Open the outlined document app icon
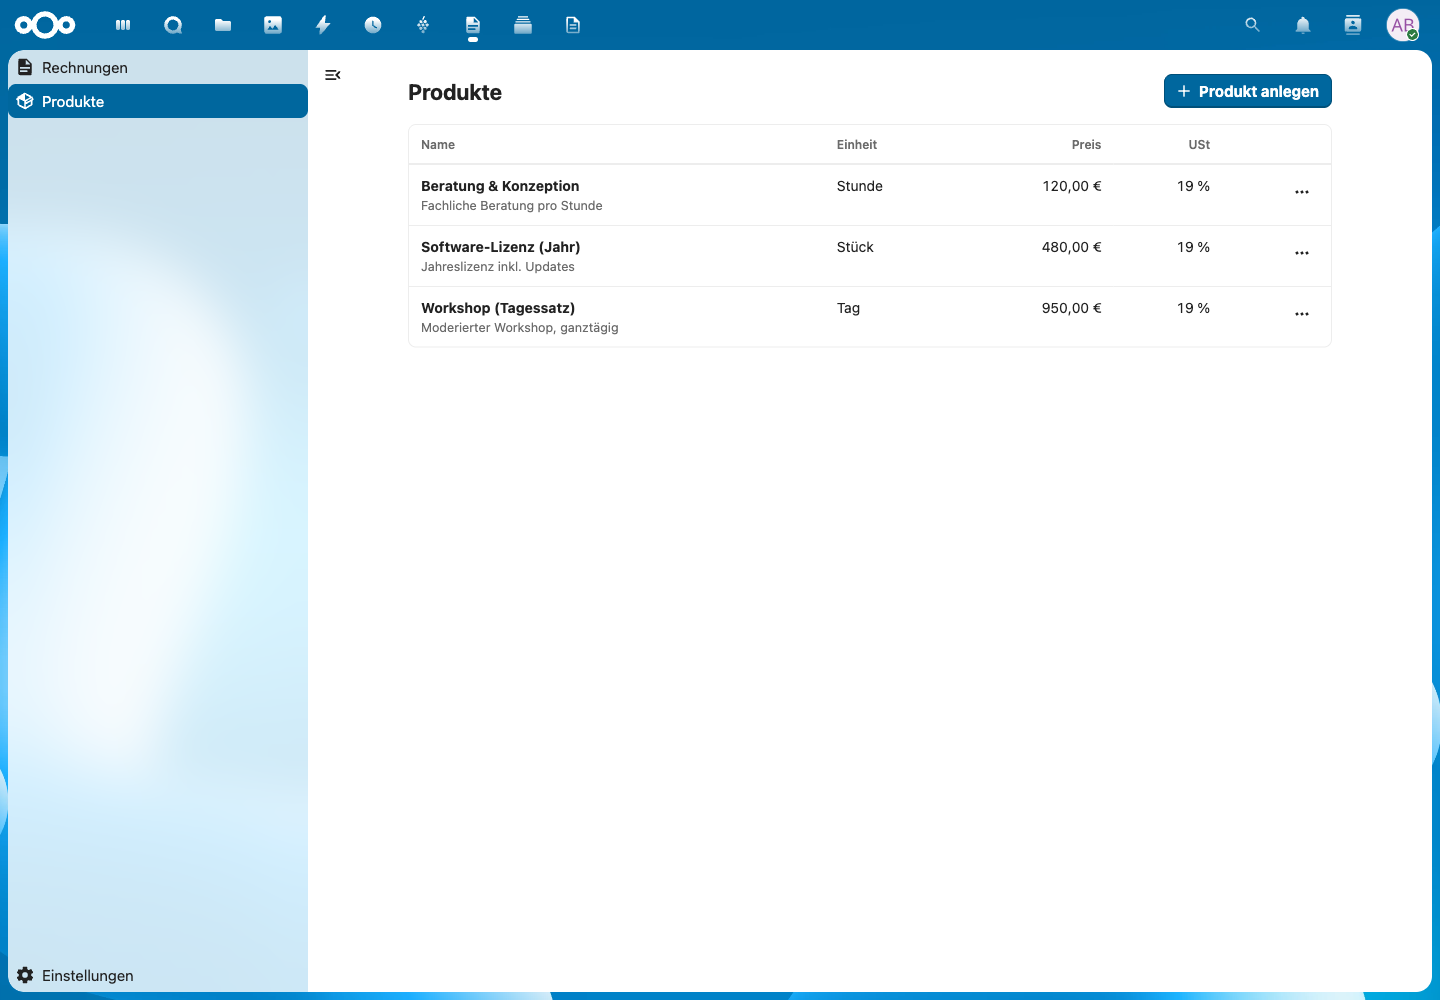This screenshot has height=1000, width=1440. (x=573, y=25)
